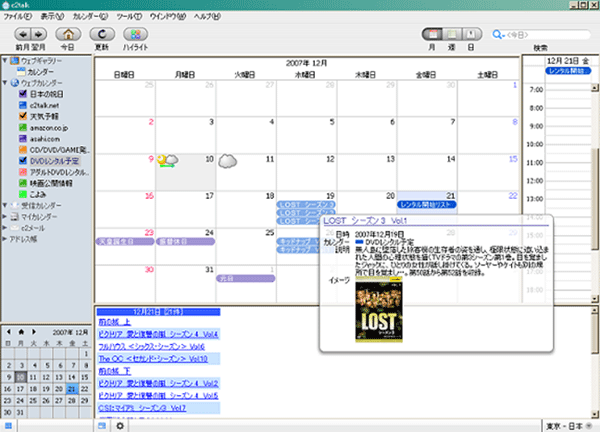Click the amazon.co.jp green color swatch
Image resolution: width=600 pixels, height=432 pixels.
[22, 127]
